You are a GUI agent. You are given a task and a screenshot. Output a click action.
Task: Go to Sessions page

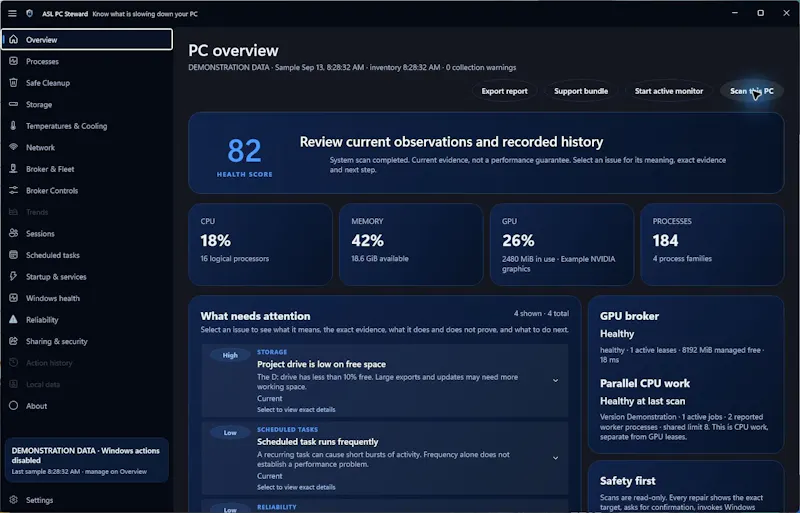[x=87, y=233]
